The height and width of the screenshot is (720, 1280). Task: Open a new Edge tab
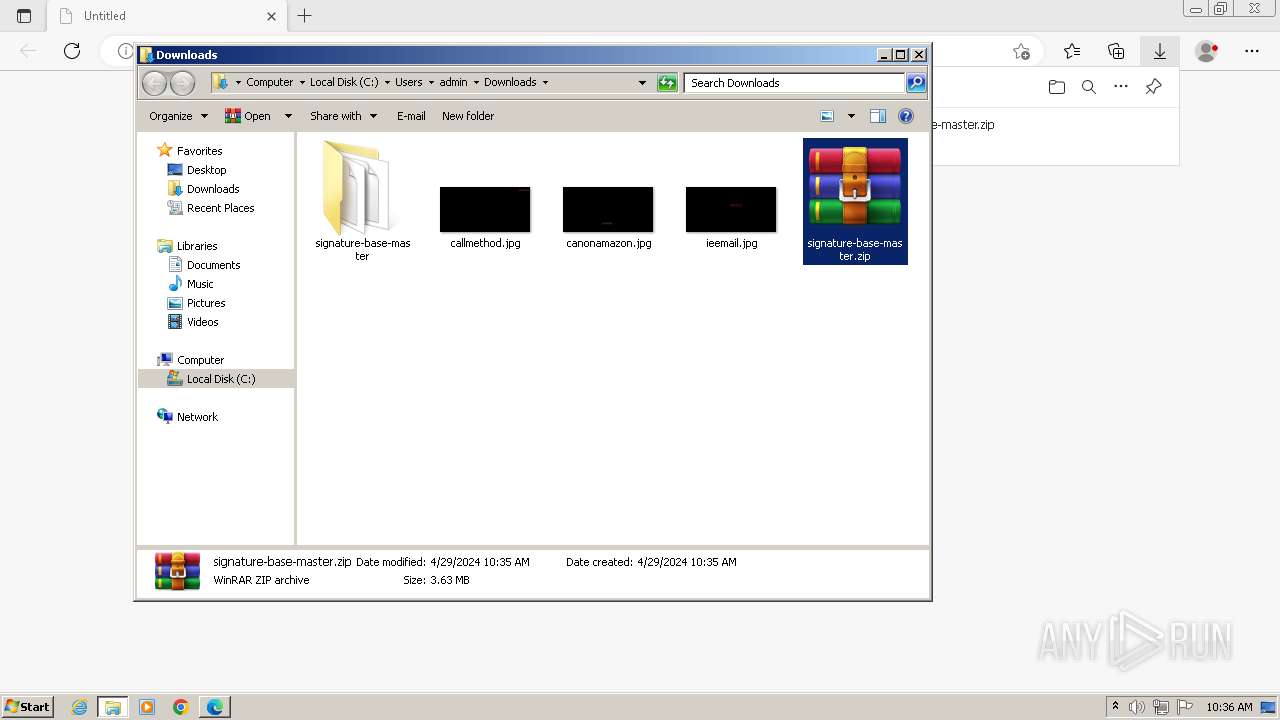pos(305,16)
